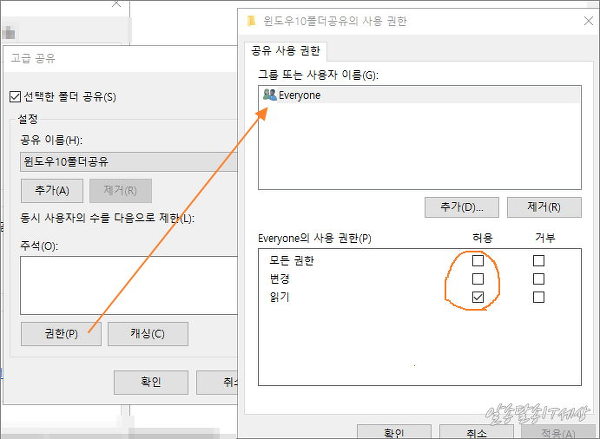Uncheck 읽기 in the 허용 column
The height and width of the screenshot is (439, 600).
tap(478, 297)
